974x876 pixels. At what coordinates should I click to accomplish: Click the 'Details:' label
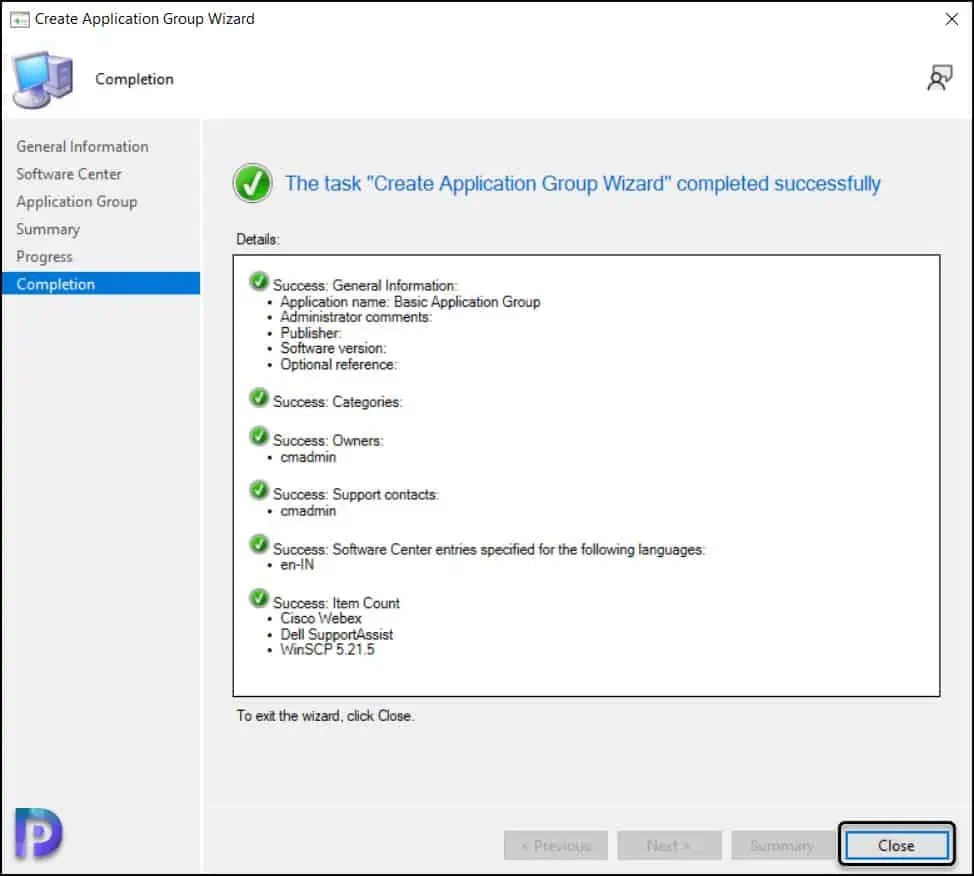pos(258,239)
